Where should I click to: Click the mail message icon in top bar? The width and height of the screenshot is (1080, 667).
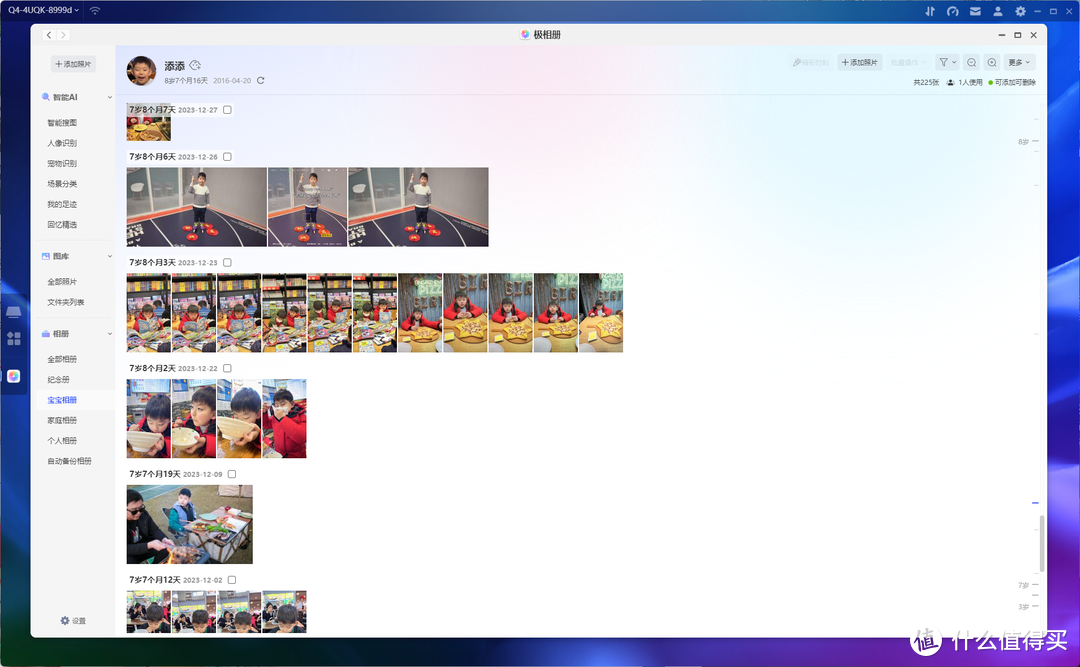point(975,11)
